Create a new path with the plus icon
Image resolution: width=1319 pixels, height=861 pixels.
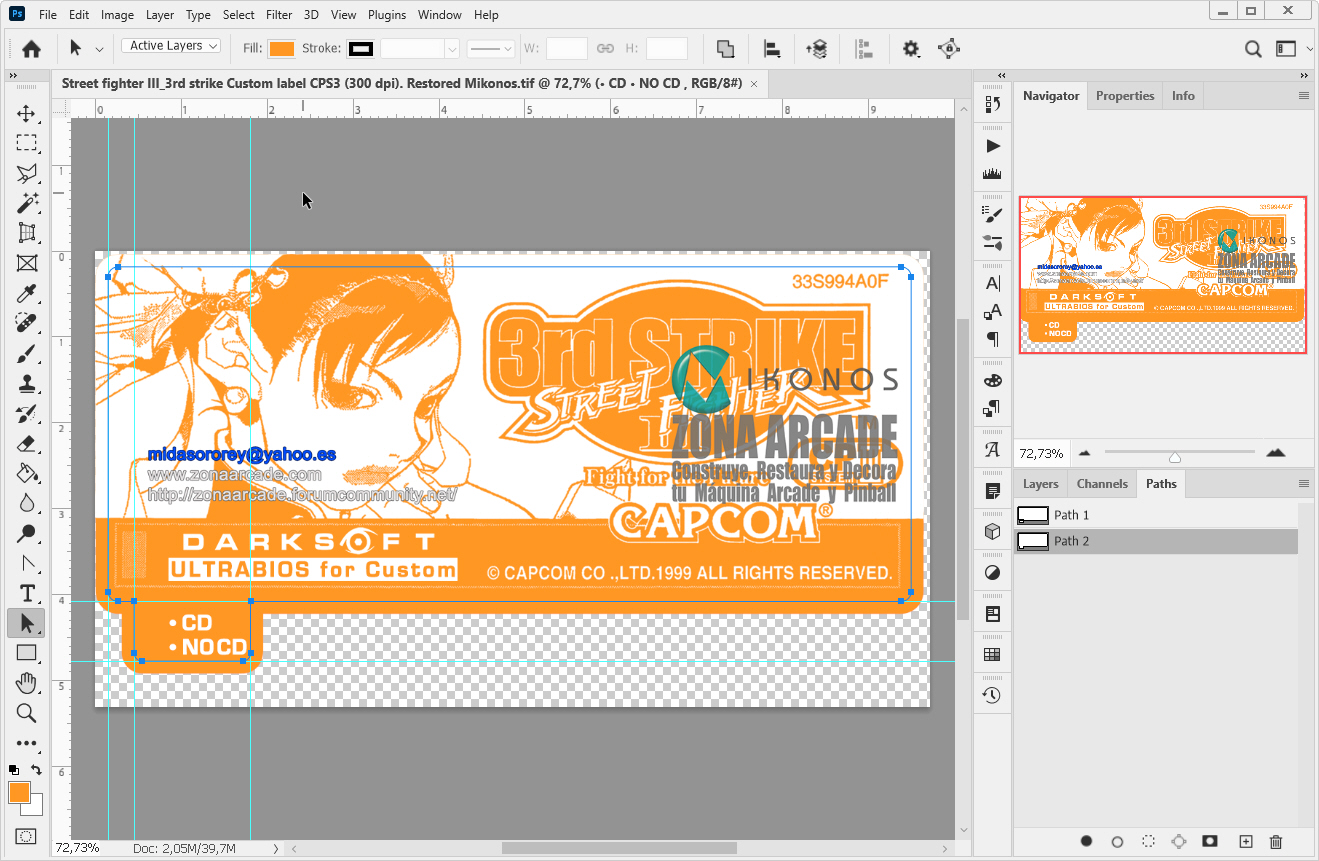pos(1246,842)
